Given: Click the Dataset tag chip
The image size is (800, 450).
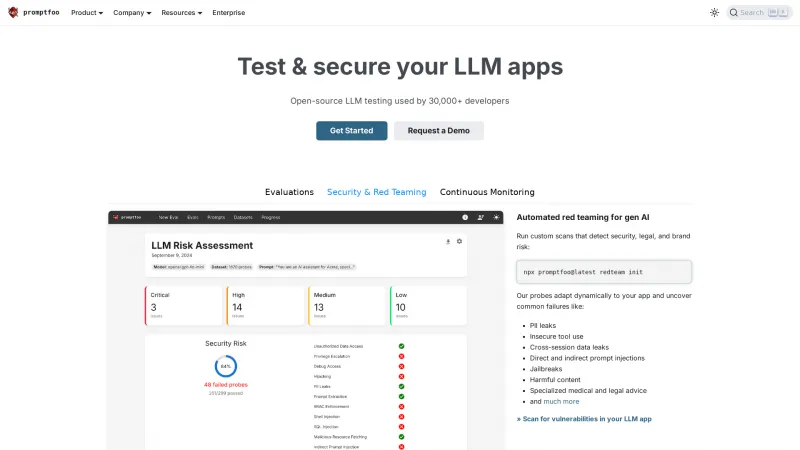Looking at the screenshot, I should (x=232, y=267).
